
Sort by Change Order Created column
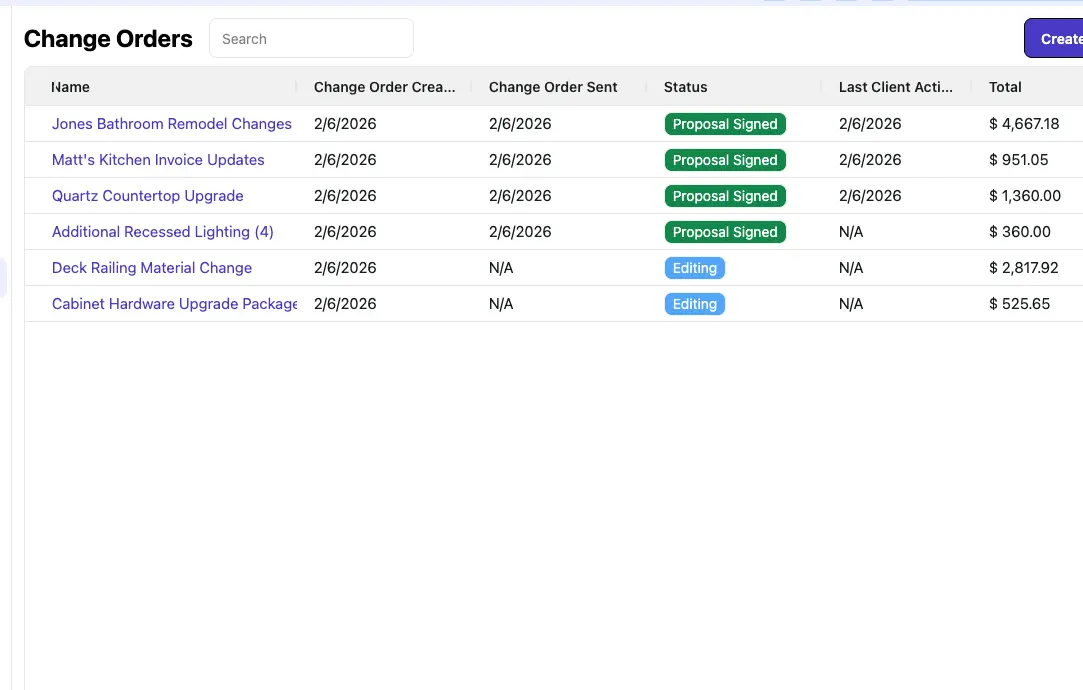384,87
